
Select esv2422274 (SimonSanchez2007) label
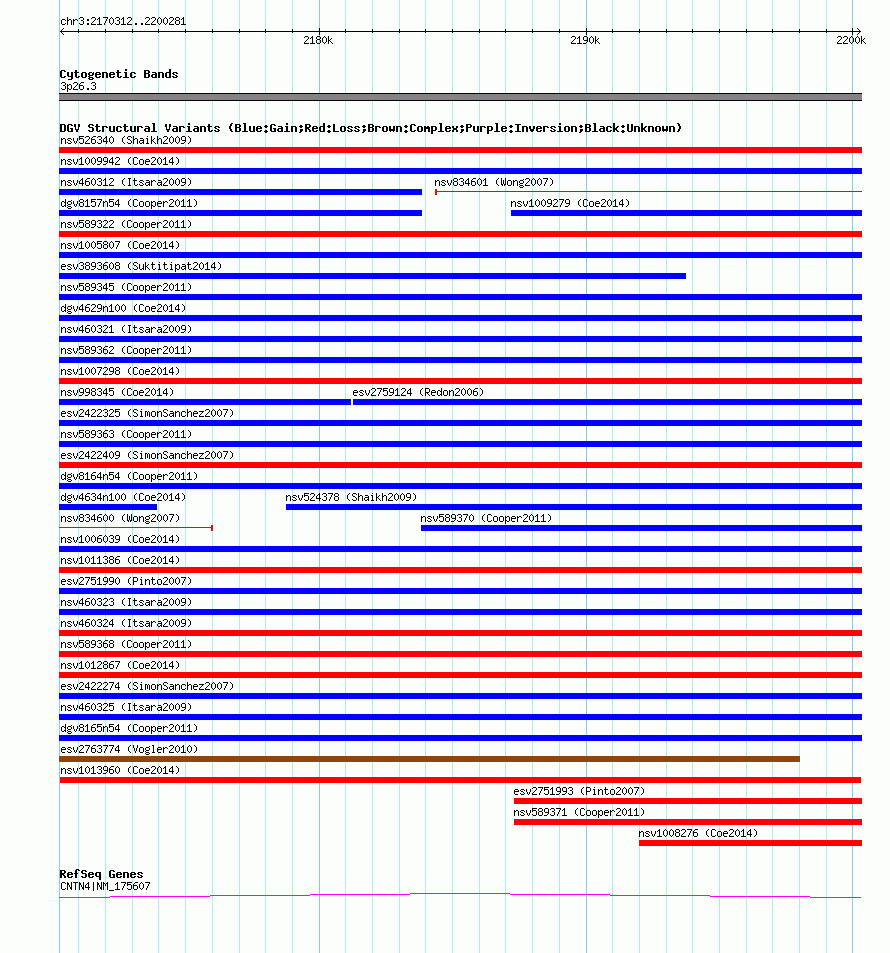147,687
